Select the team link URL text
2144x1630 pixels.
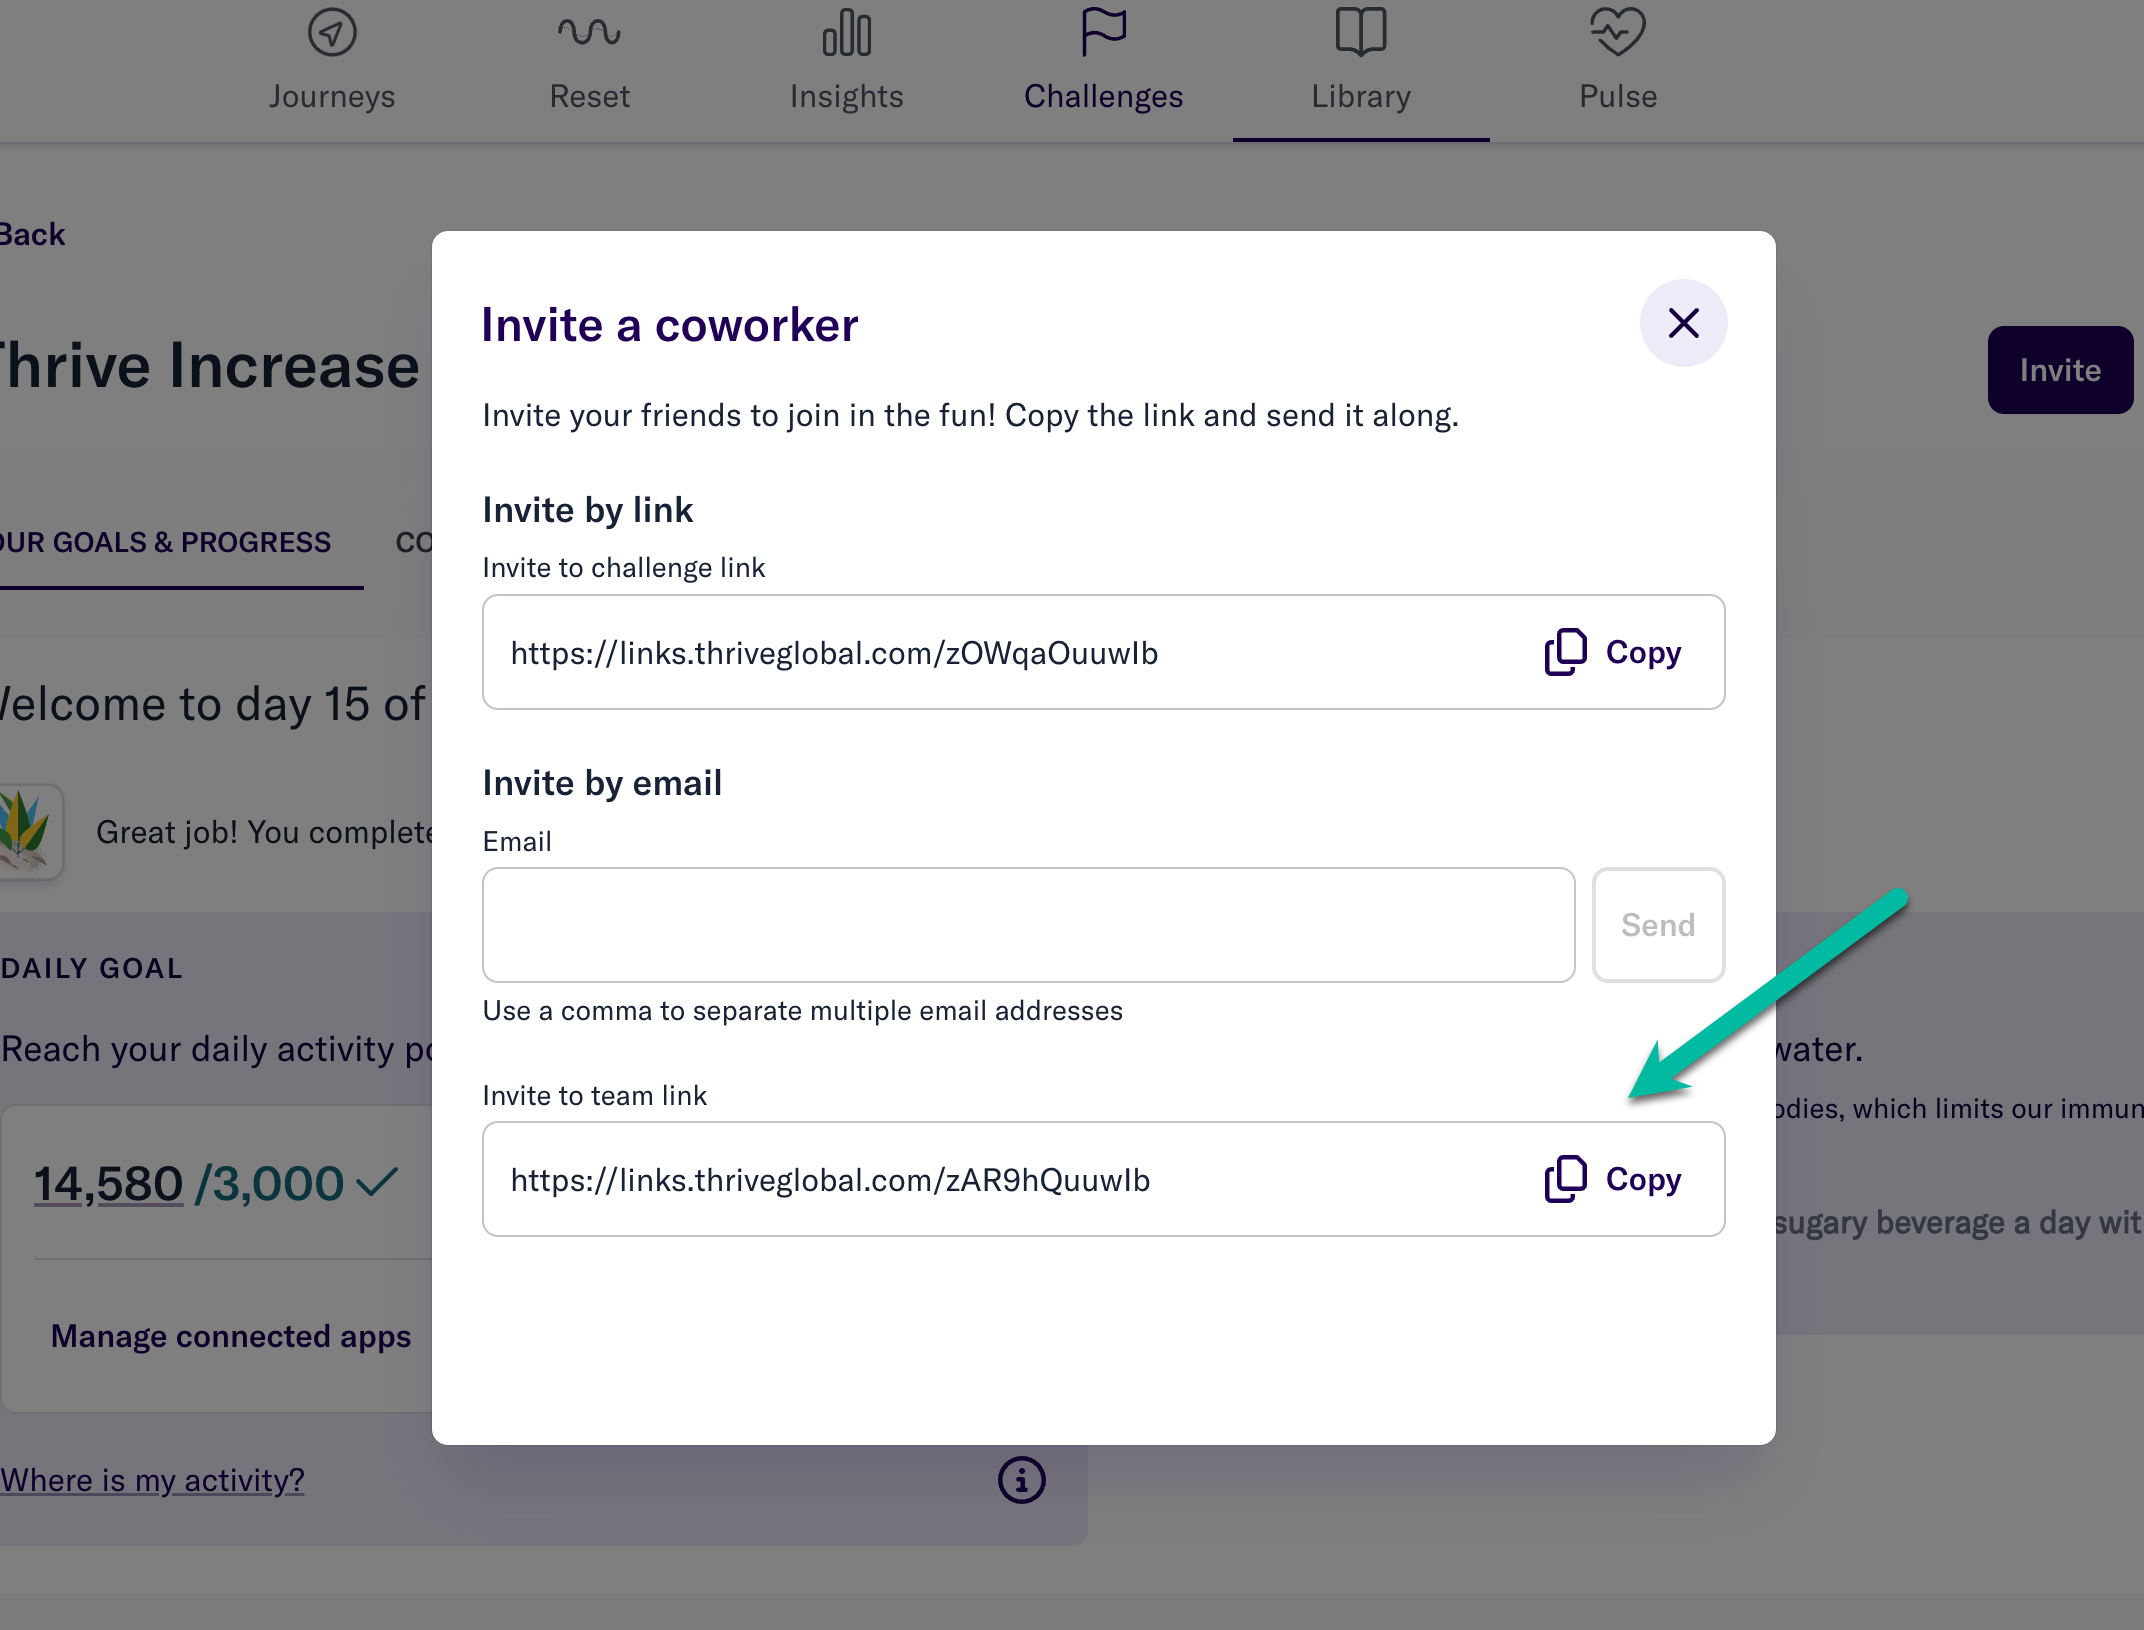click(x=830, y=1180)
